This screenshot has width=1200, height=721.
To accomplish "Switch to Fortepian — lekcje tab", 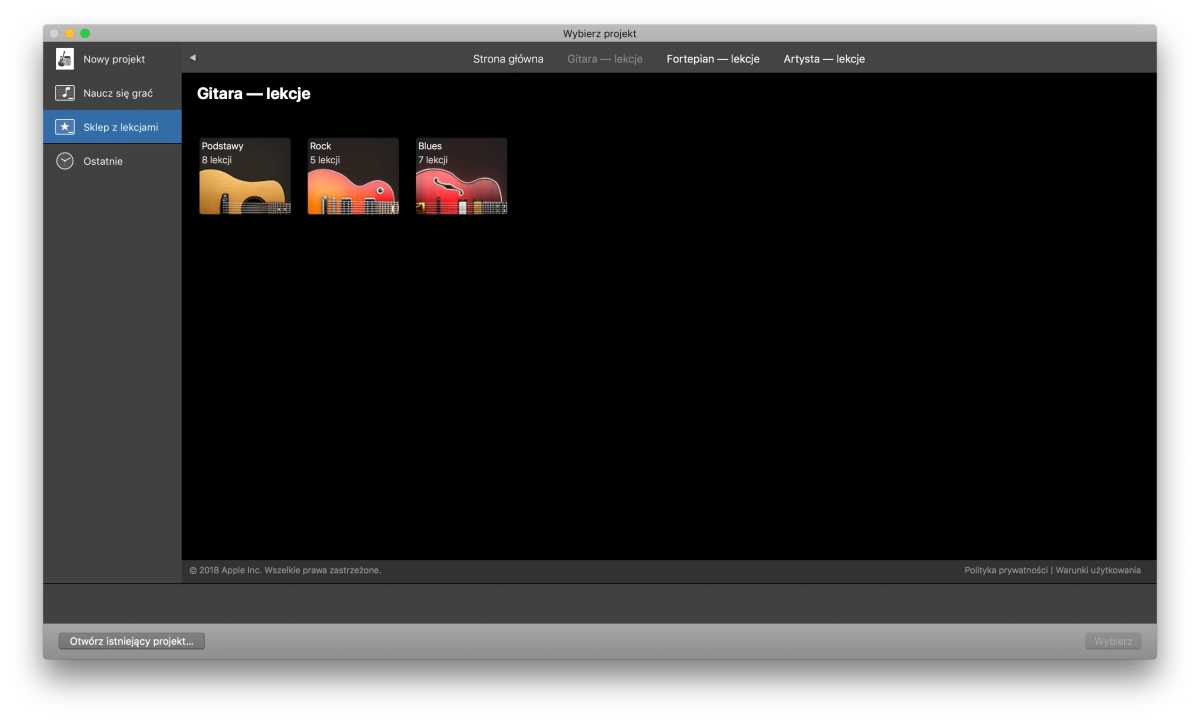I will [713, 59].
